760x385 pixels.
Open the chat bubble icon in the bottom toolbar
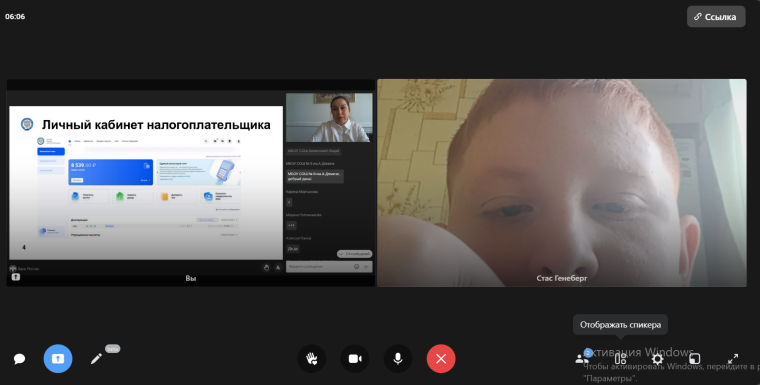click(19, 359)
